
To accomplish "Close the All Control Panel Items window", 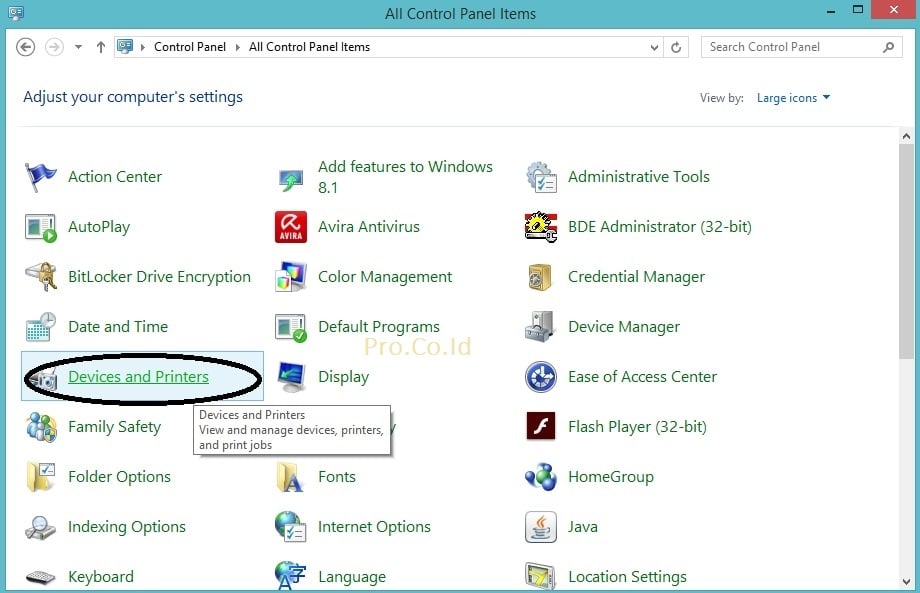I will pos(894,10).
